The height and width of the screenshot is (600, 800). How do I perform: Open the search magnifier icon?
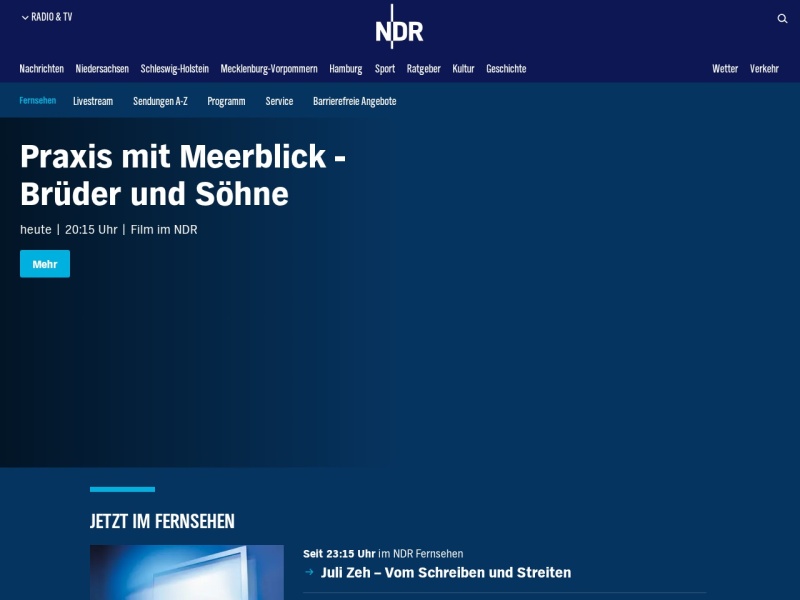point(782,19)
